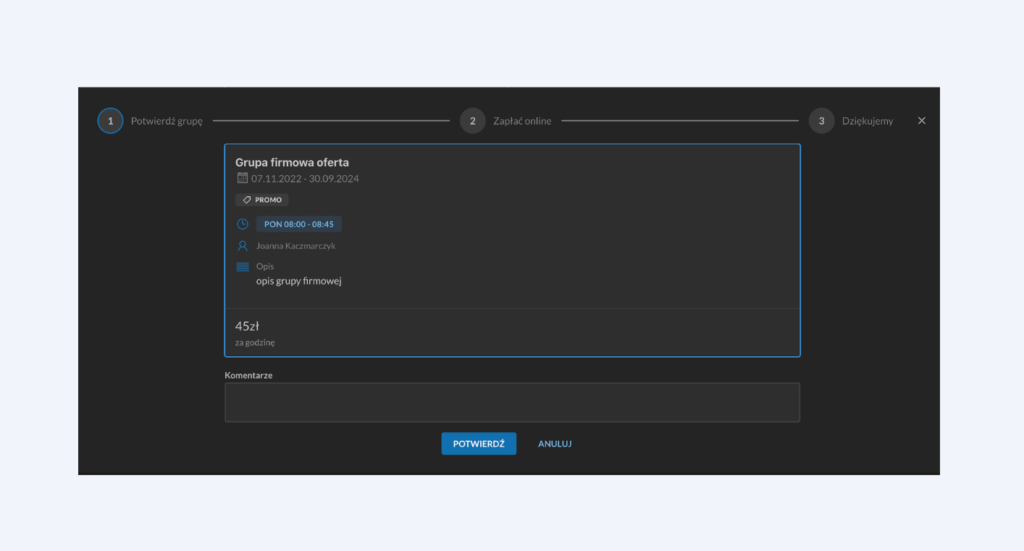Click the 'PON 08:00 - 08:45' time chip
Image resolution: width=1024 pixels, height=551 pixels.
(x=298, y=224)
